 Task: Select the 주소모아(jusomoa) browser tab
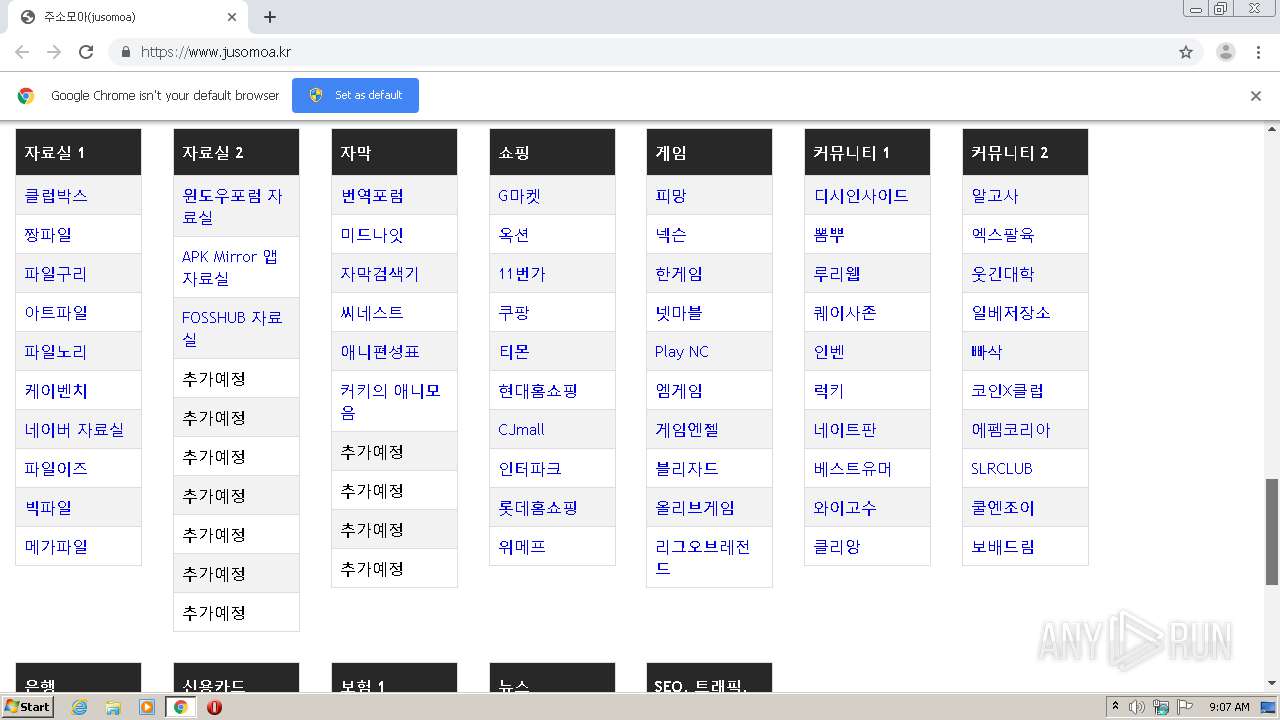(x=128, y=17)
